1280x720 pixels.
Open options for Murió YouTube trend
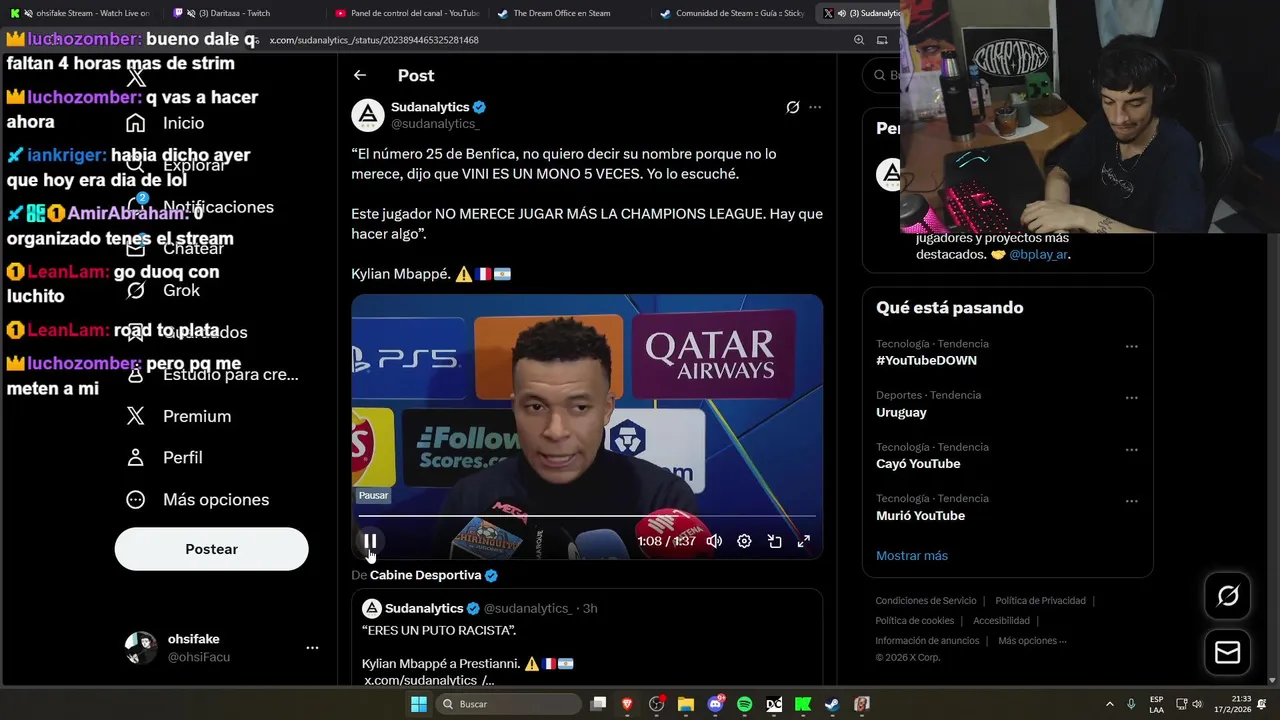[1131, 501]
